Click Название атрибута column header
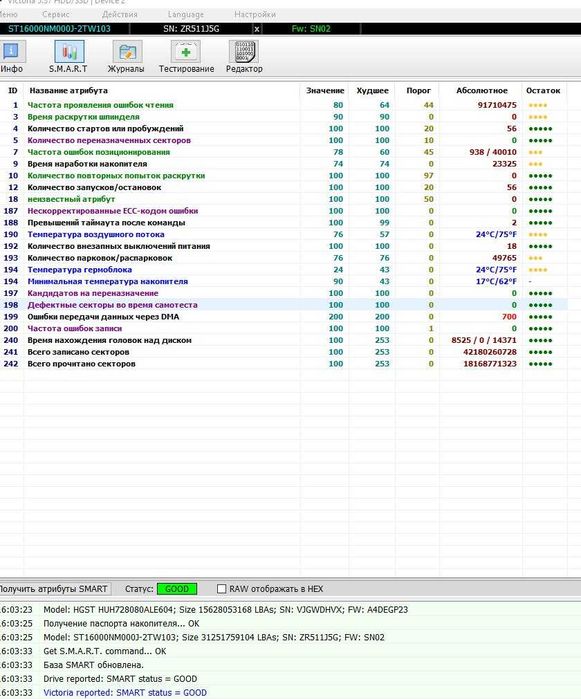Image resolution: width=581 pixels, height=699 pixels. coord(69,90)
